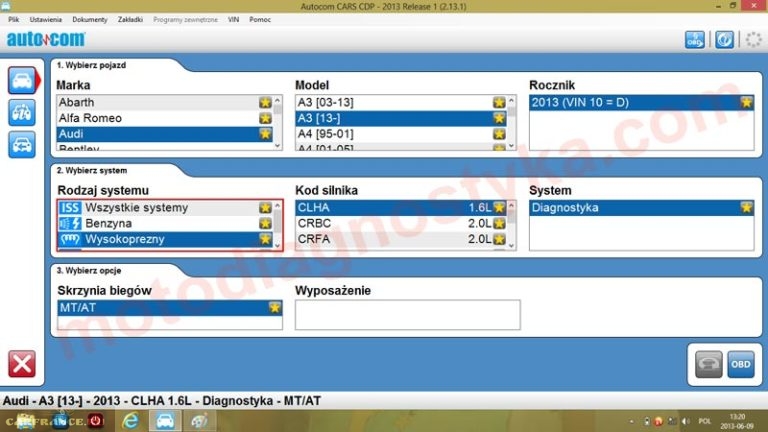Screen dimensions: 768x432
Task: Toggle favorite star for 2013 (VIN 10 = D)
Action: 746,102
